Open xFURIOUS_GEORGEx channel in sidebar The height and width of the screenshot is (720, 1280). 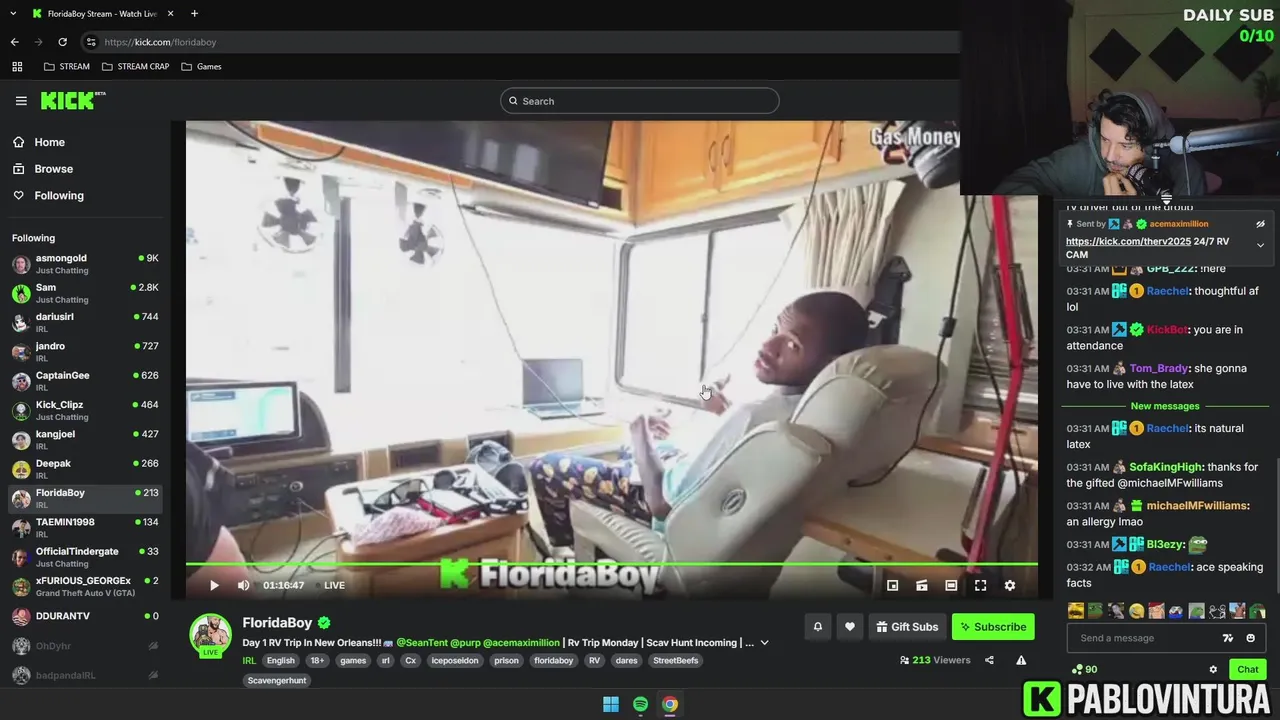pos(85,586)
